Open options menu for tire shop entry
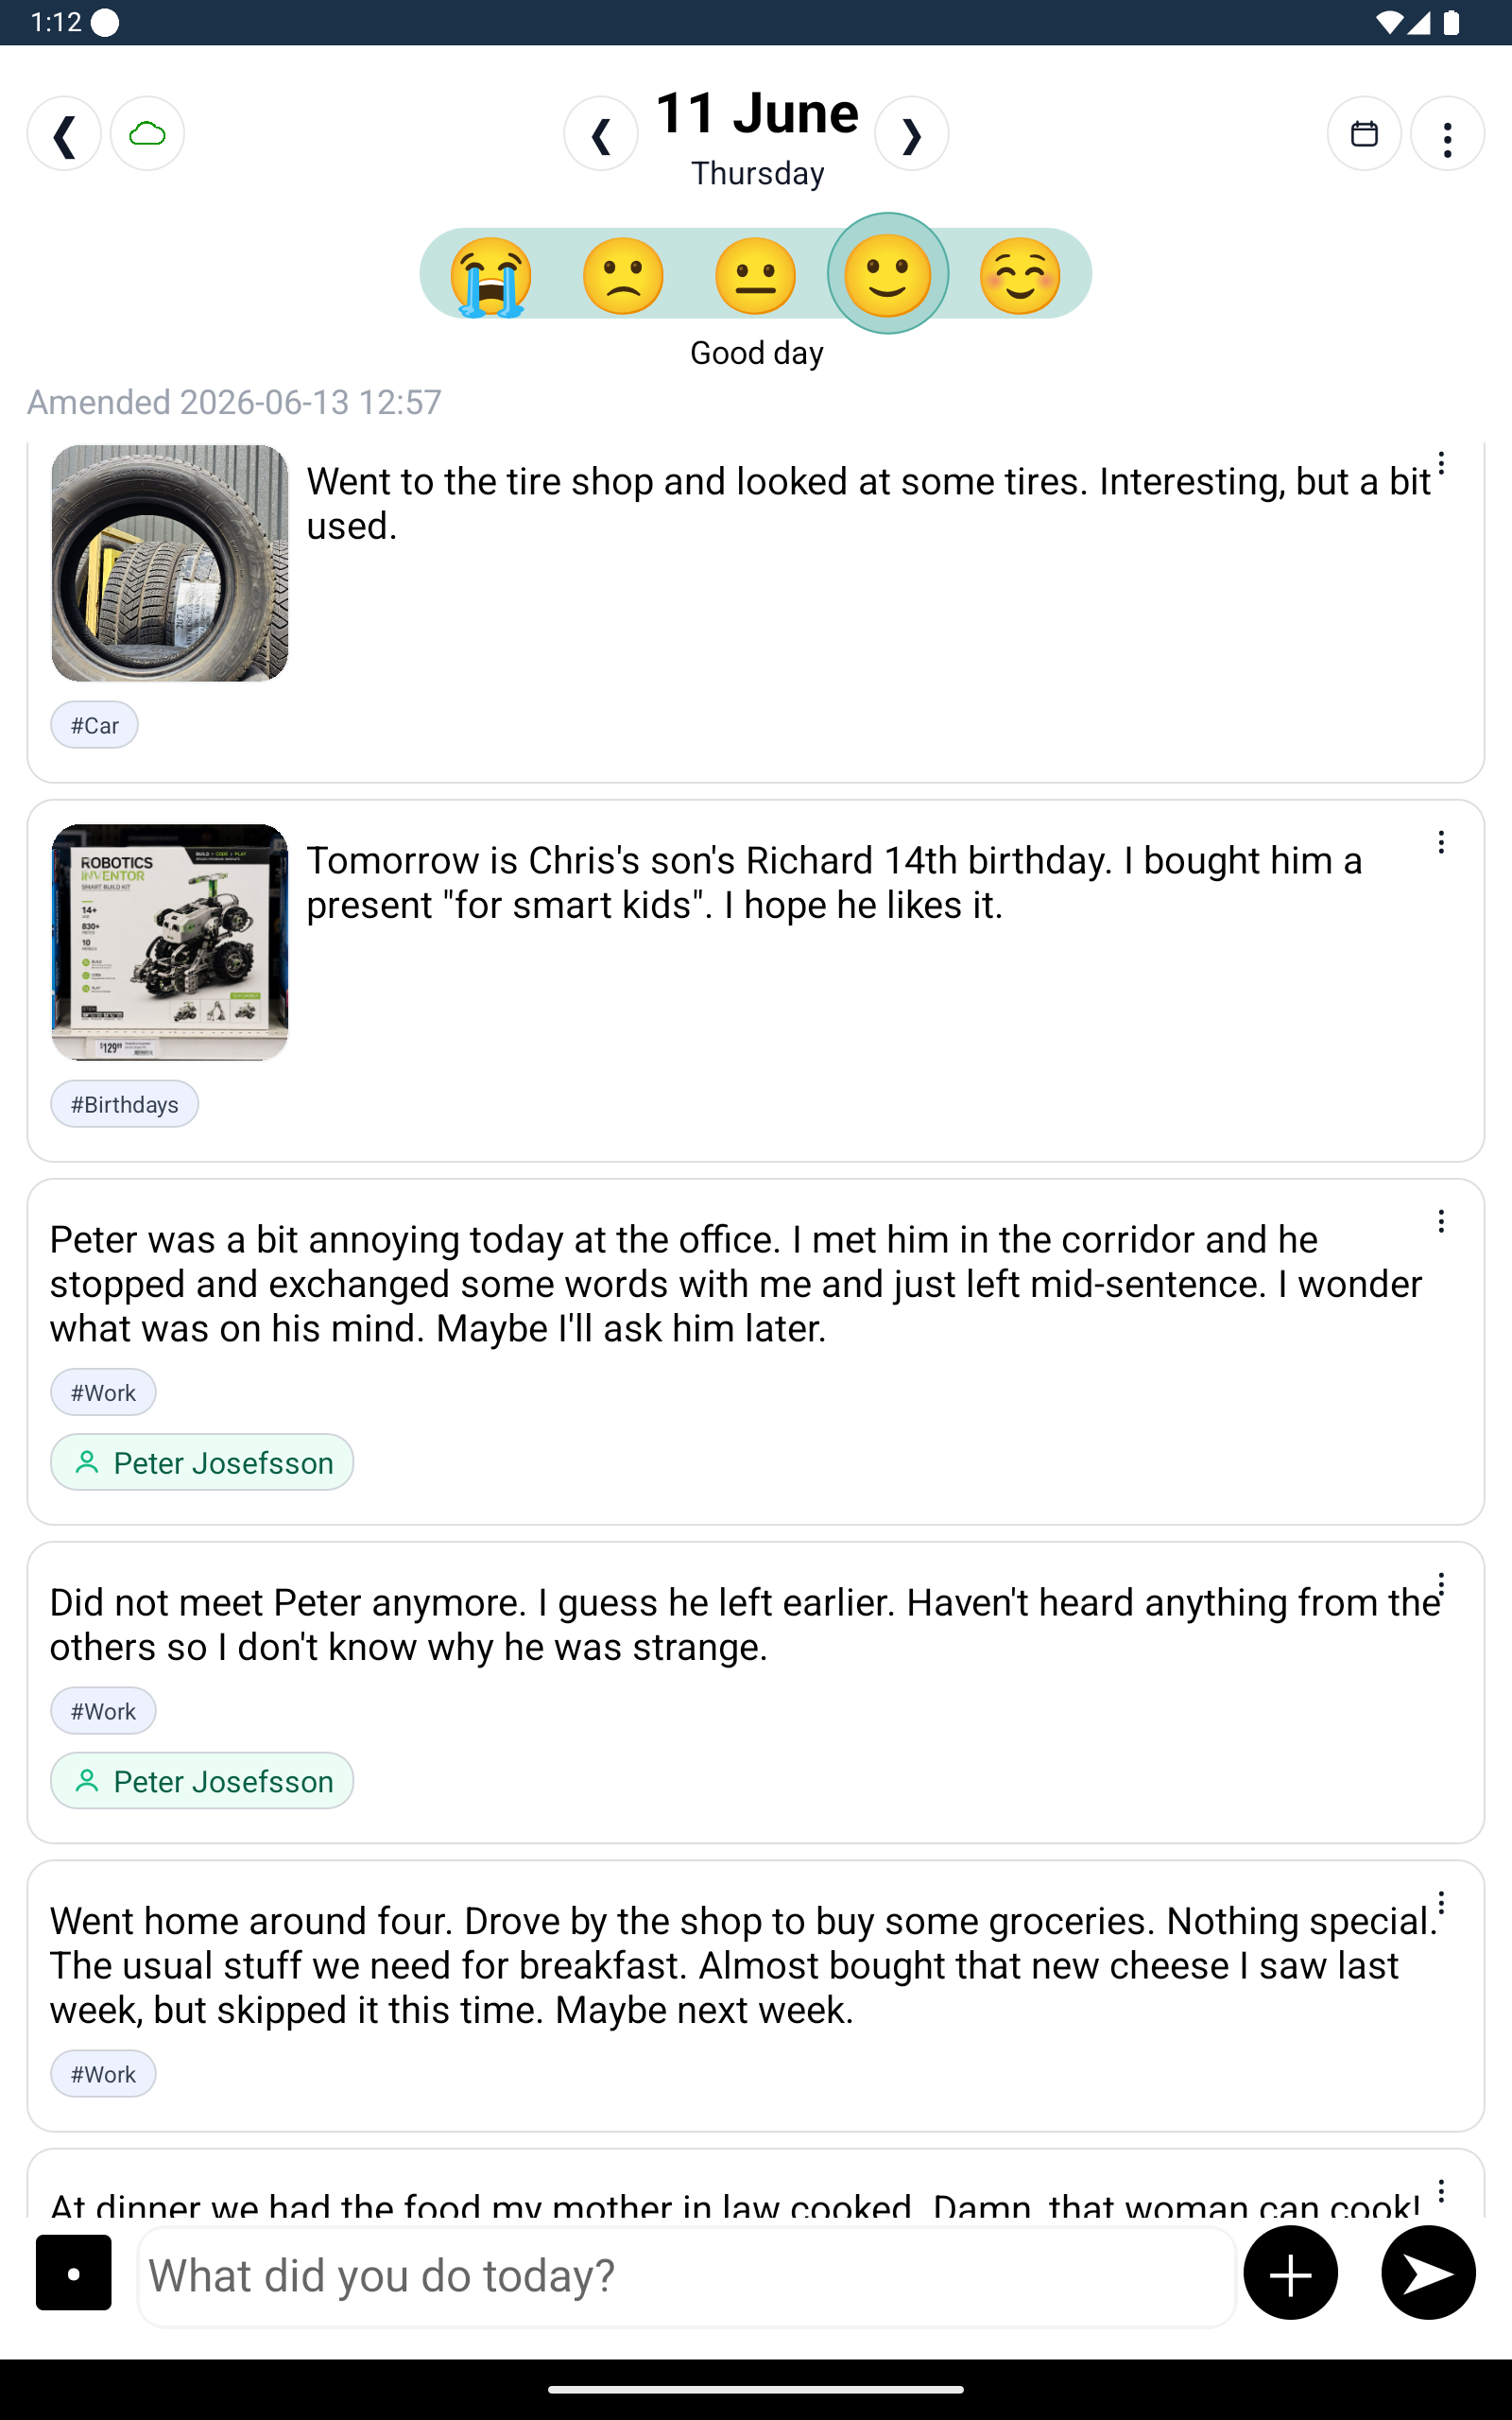 click(1441, 463)
